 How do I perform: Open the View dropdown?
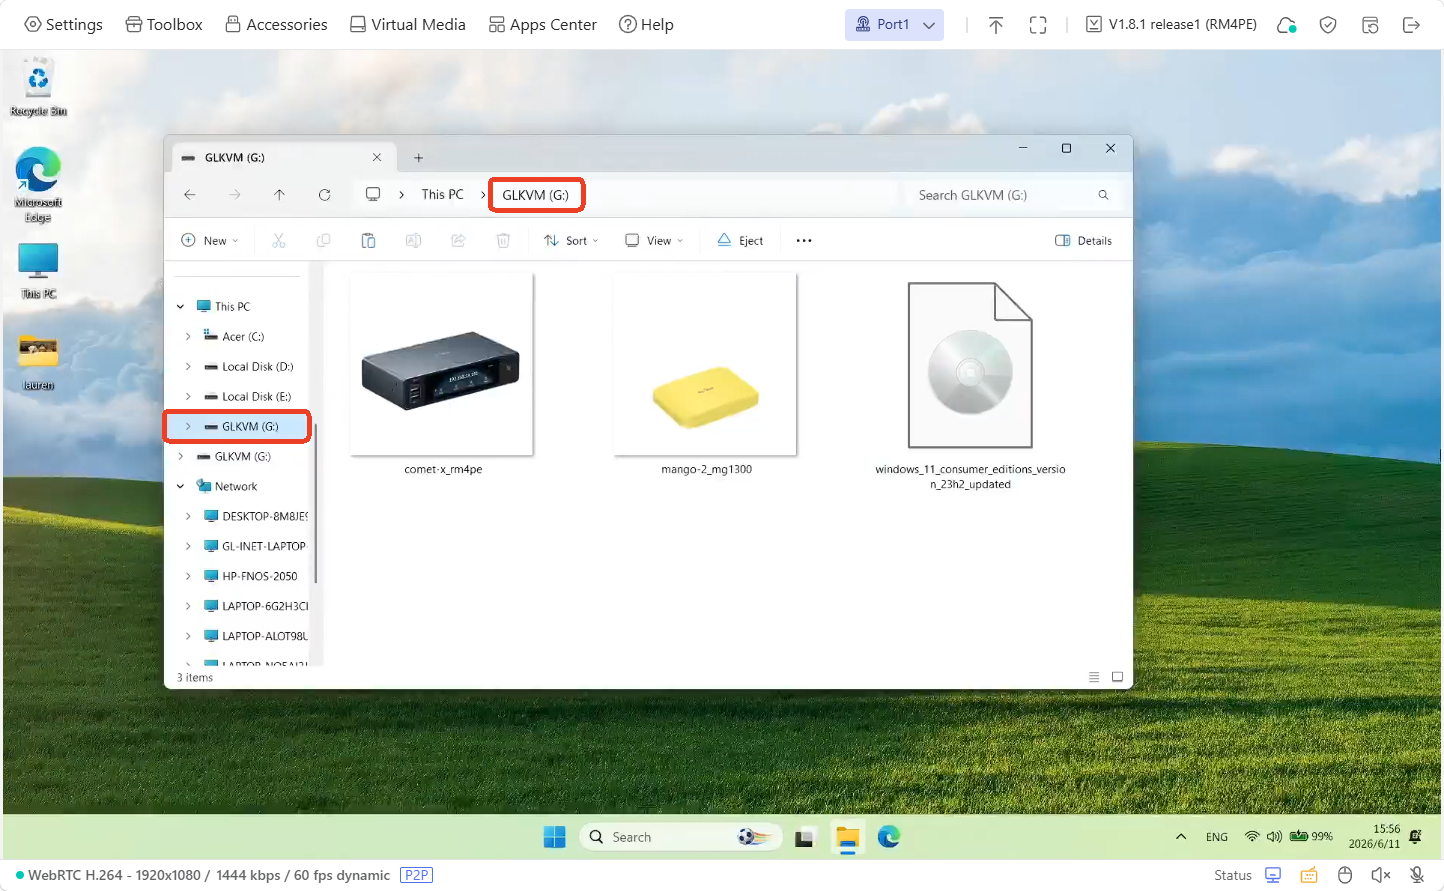[654, 240]
